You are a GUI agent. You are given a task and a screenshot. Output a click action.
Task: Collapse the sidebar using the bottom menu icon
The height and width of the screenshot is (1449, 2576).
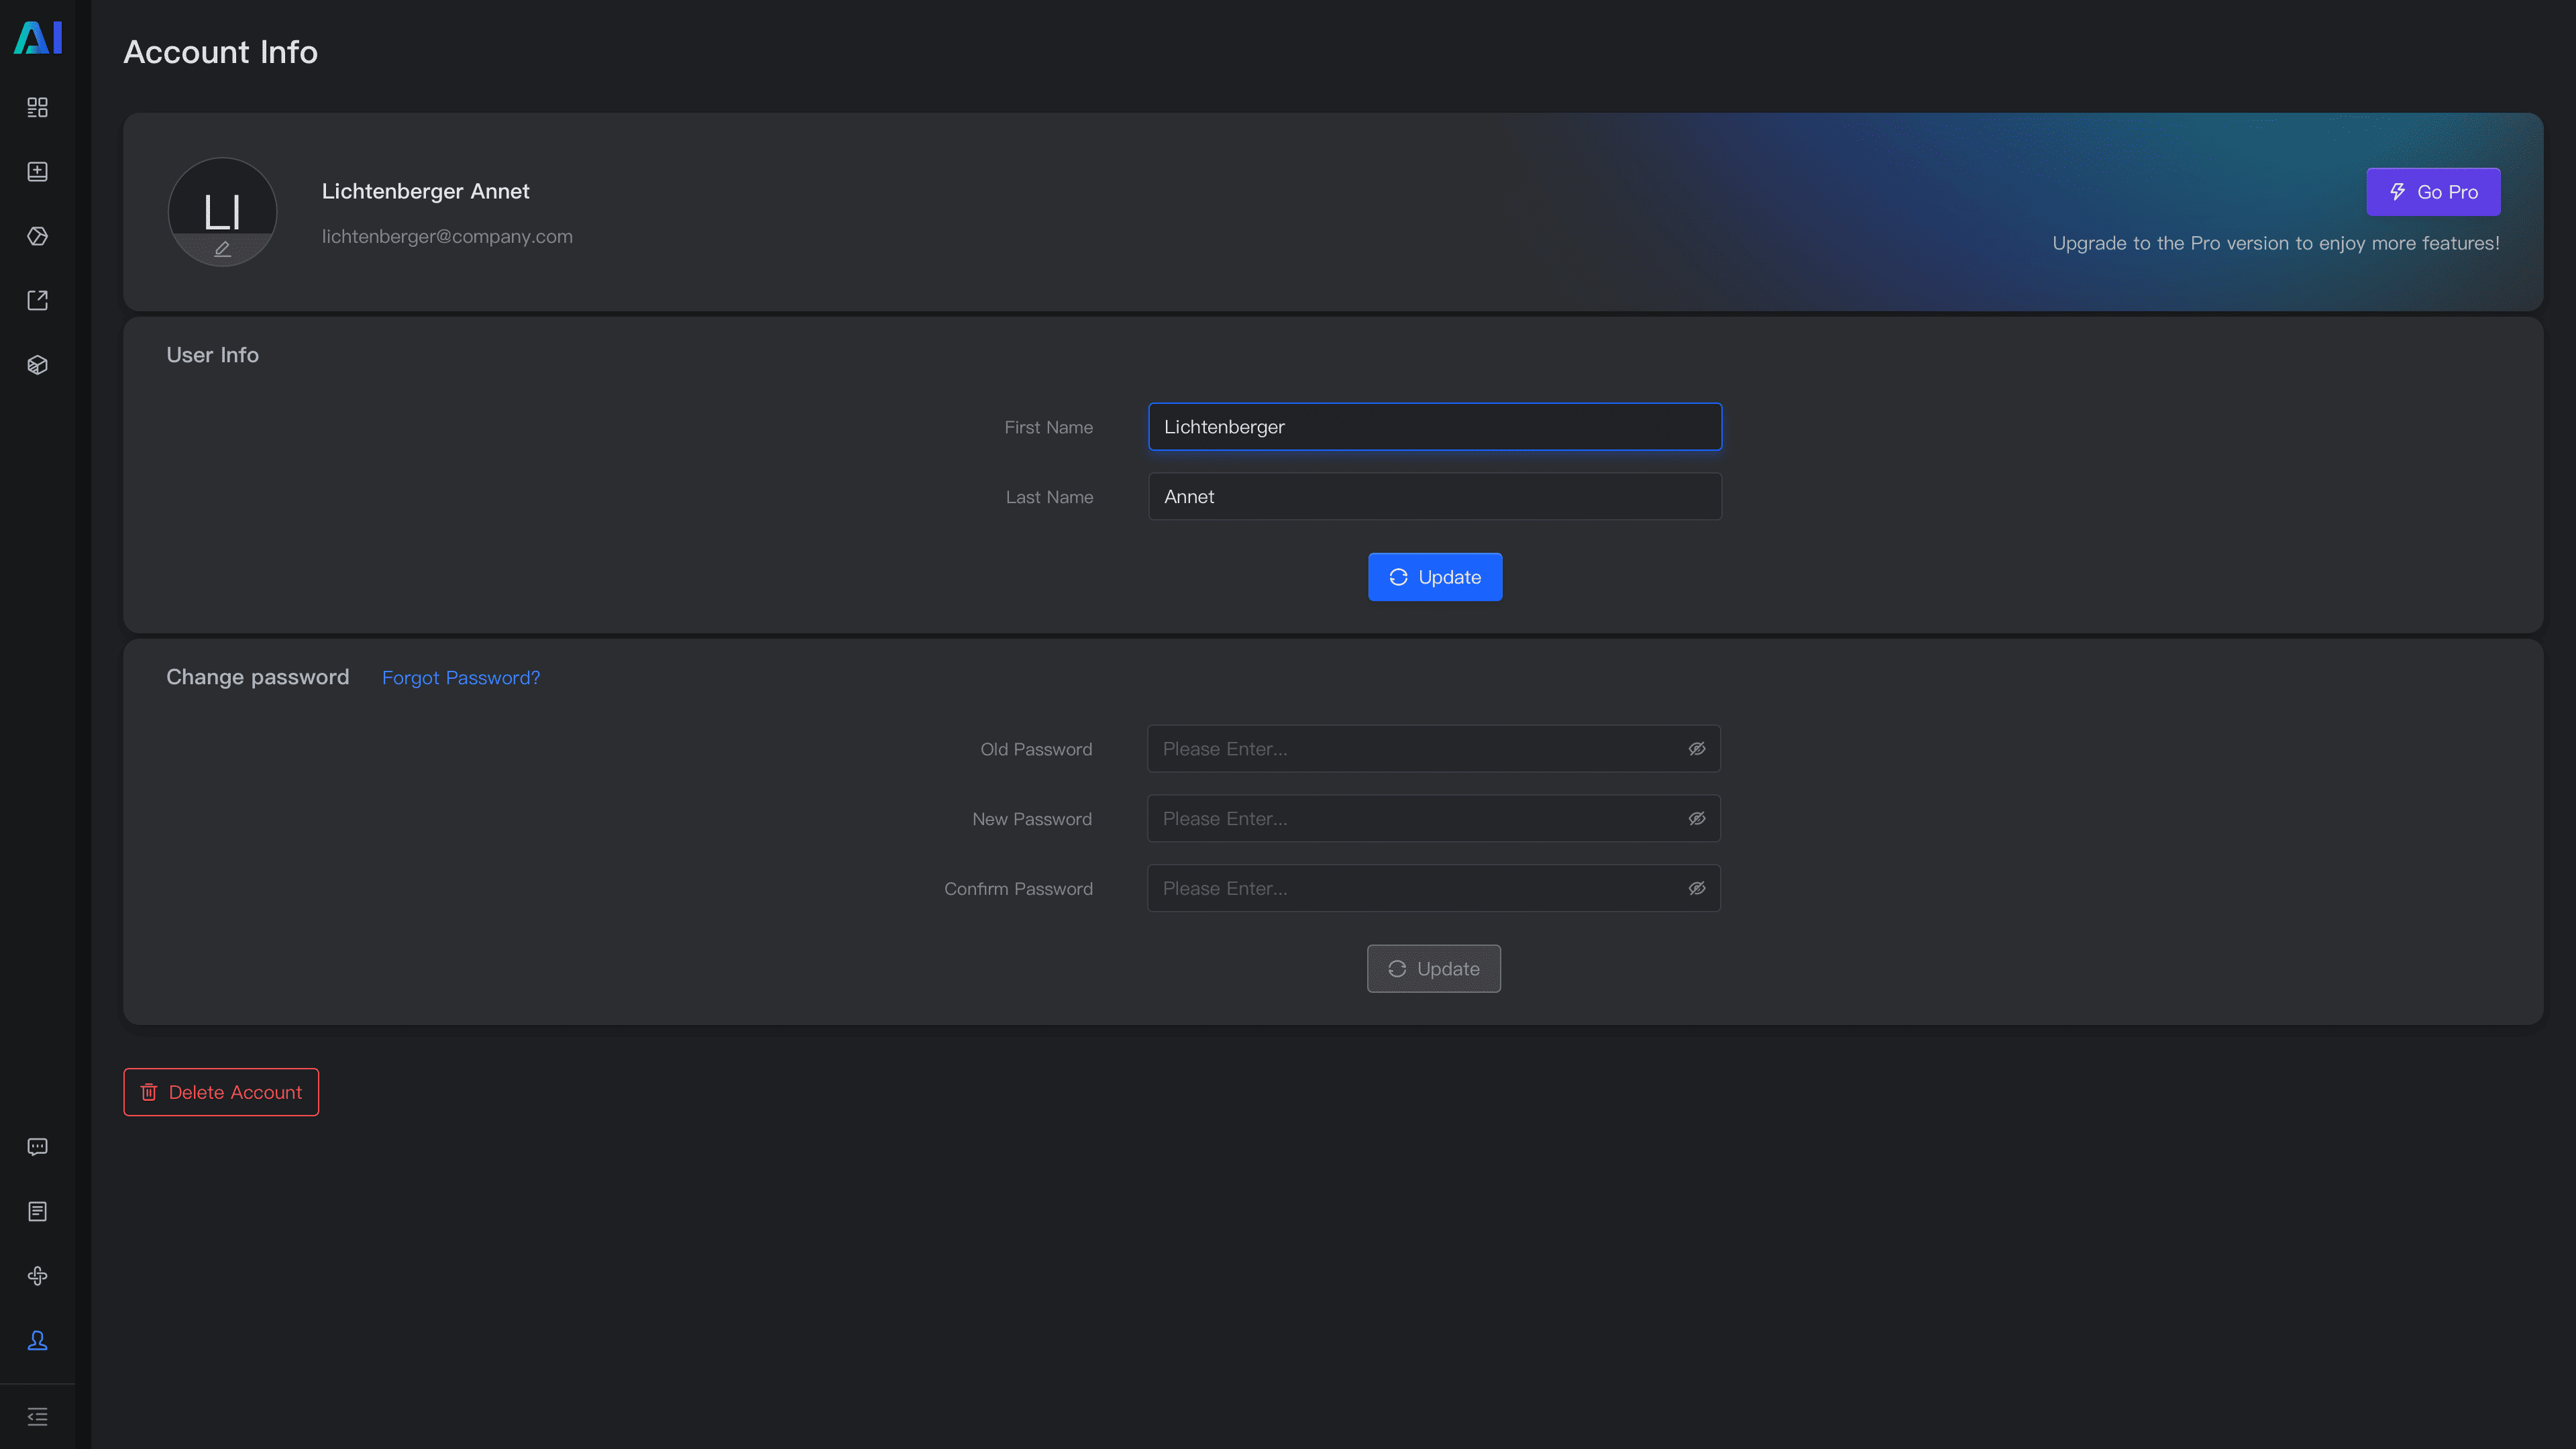tap(37, 1417)
